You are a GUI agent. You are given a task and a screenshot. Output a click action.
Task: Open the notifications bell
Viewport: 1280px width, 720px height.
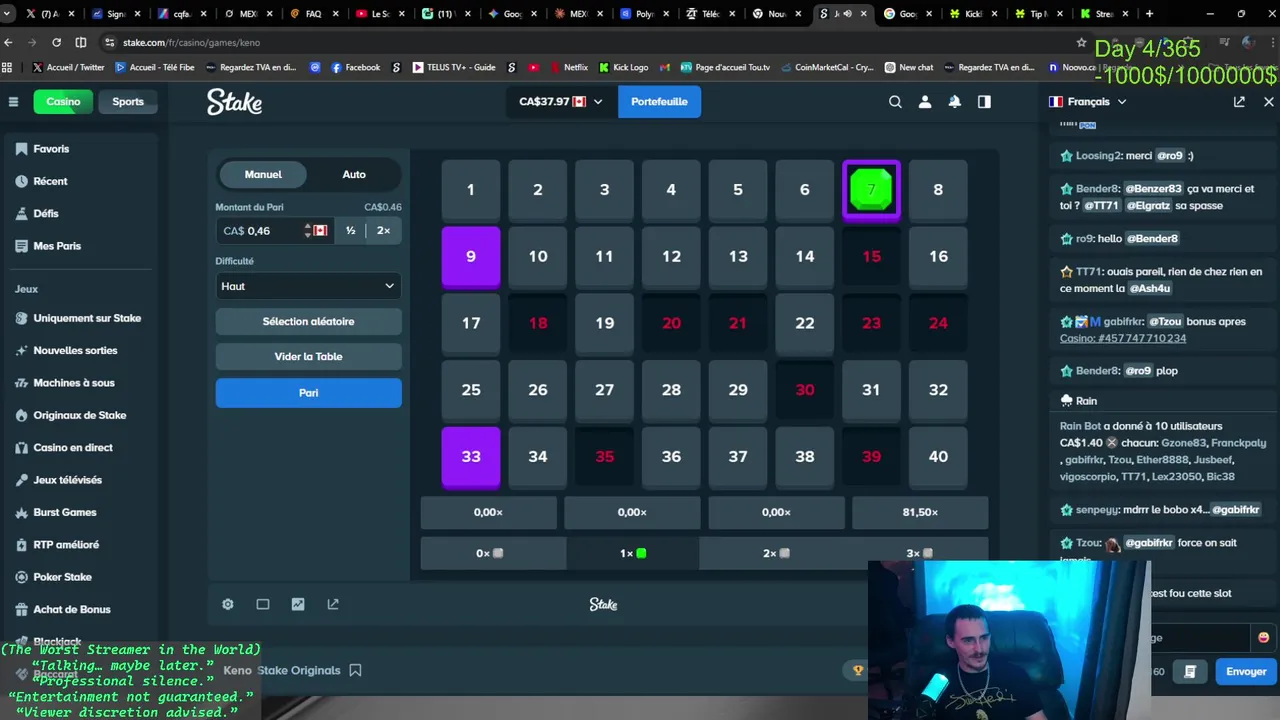[955, 102]
